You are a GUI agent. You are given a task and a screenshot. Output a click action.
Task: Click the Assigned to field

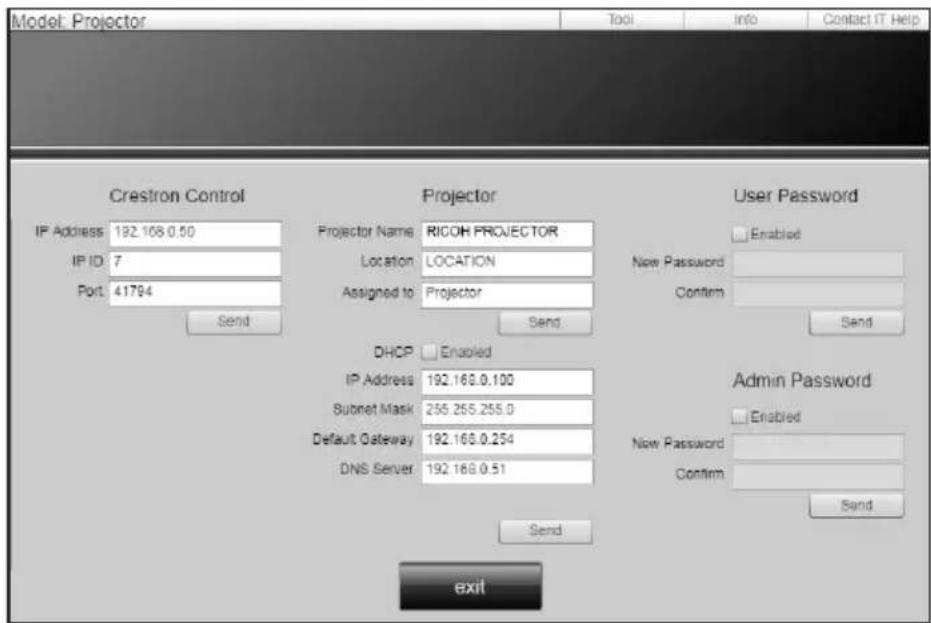(x=507, y=294)
